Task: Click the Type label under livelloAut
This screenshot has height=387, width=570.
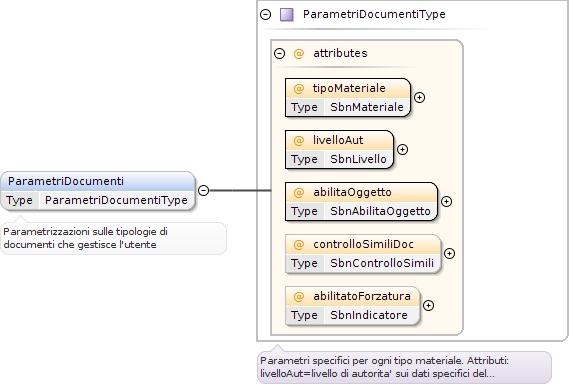Action: 304,159
